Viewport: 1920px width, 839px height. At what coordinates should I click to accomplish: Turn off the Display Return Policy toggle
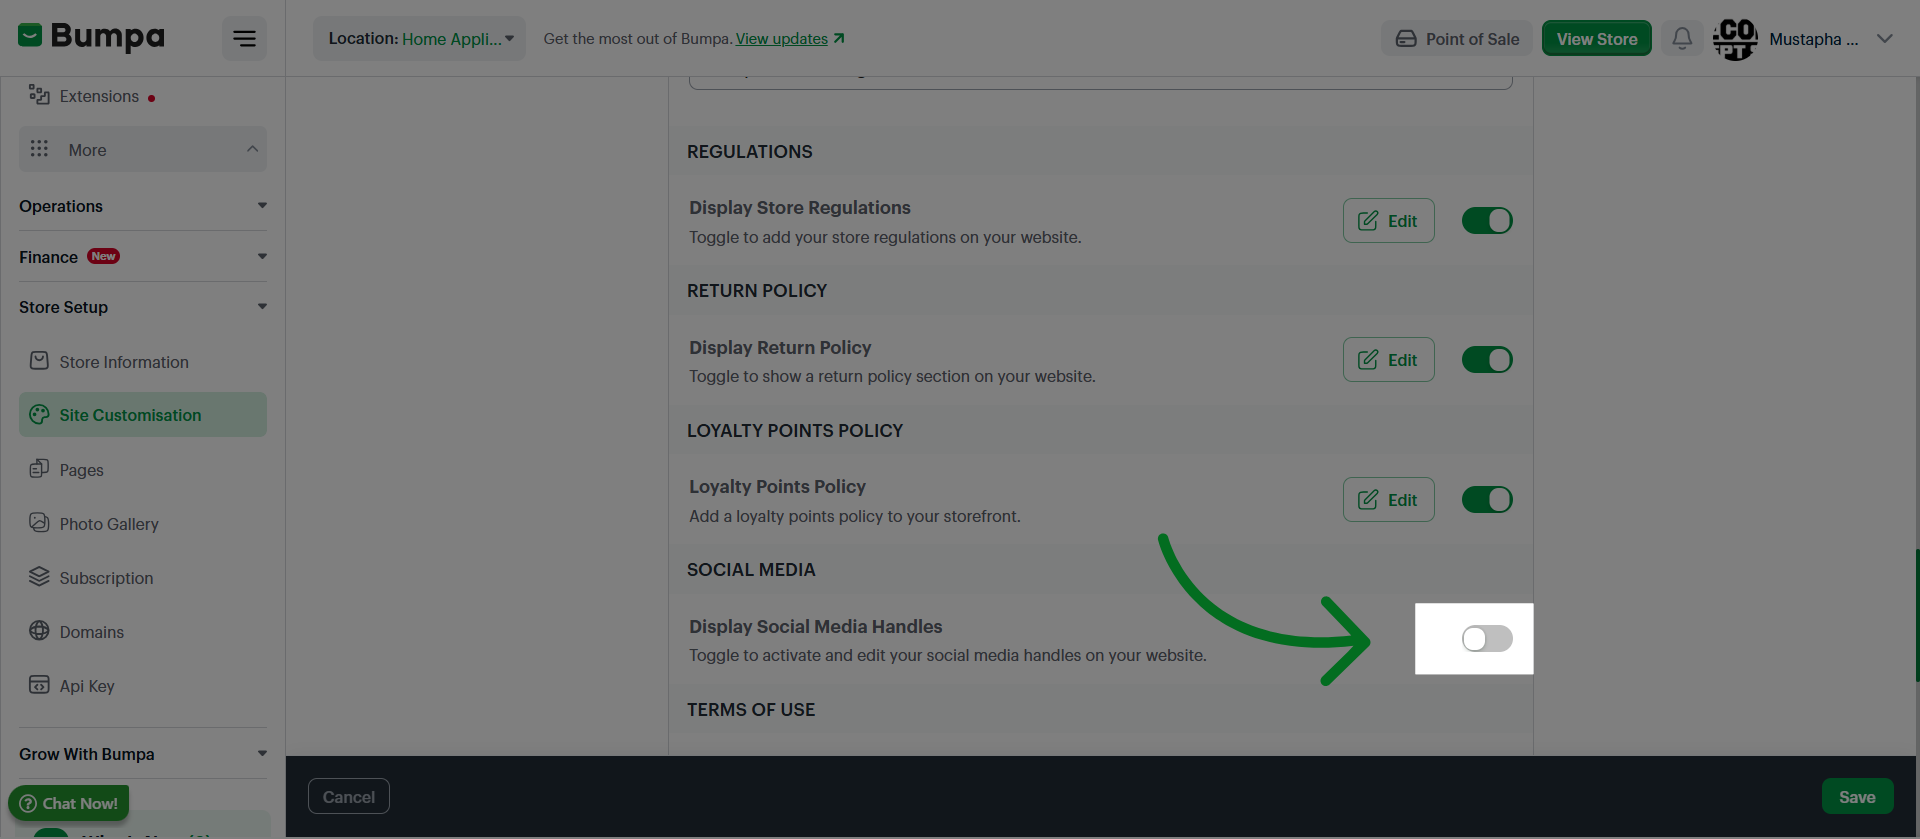click(1487, 360)
